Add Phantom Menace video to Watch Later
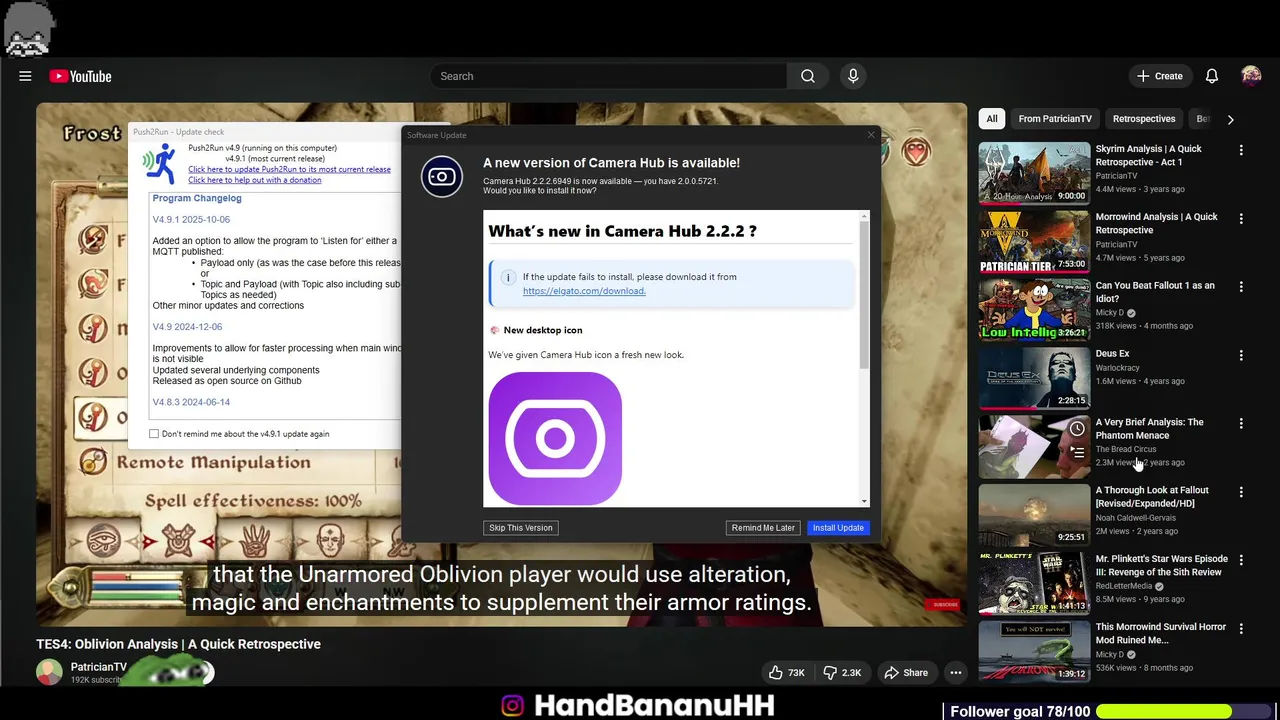 point(1077,429)
